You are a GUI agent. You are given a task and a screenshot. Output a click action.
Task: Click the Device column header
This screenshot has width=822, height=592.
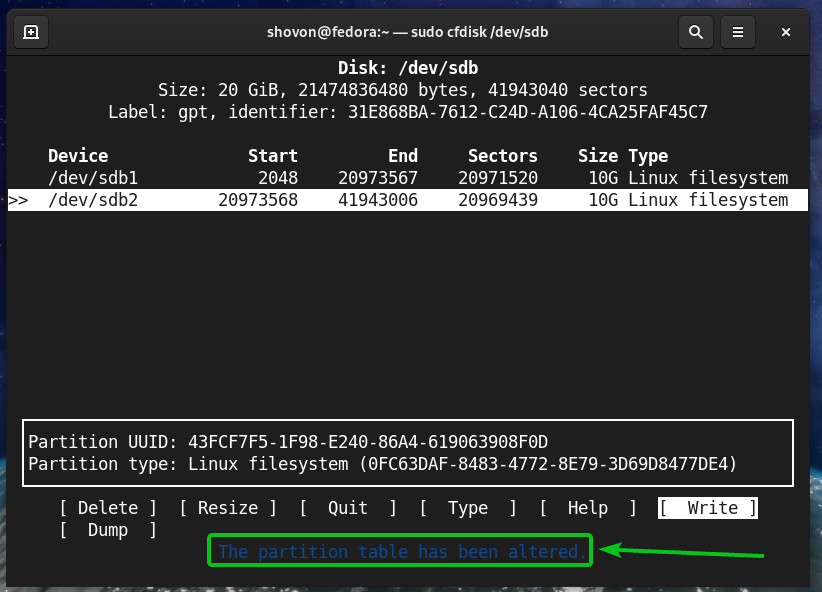tap(78, 156)
